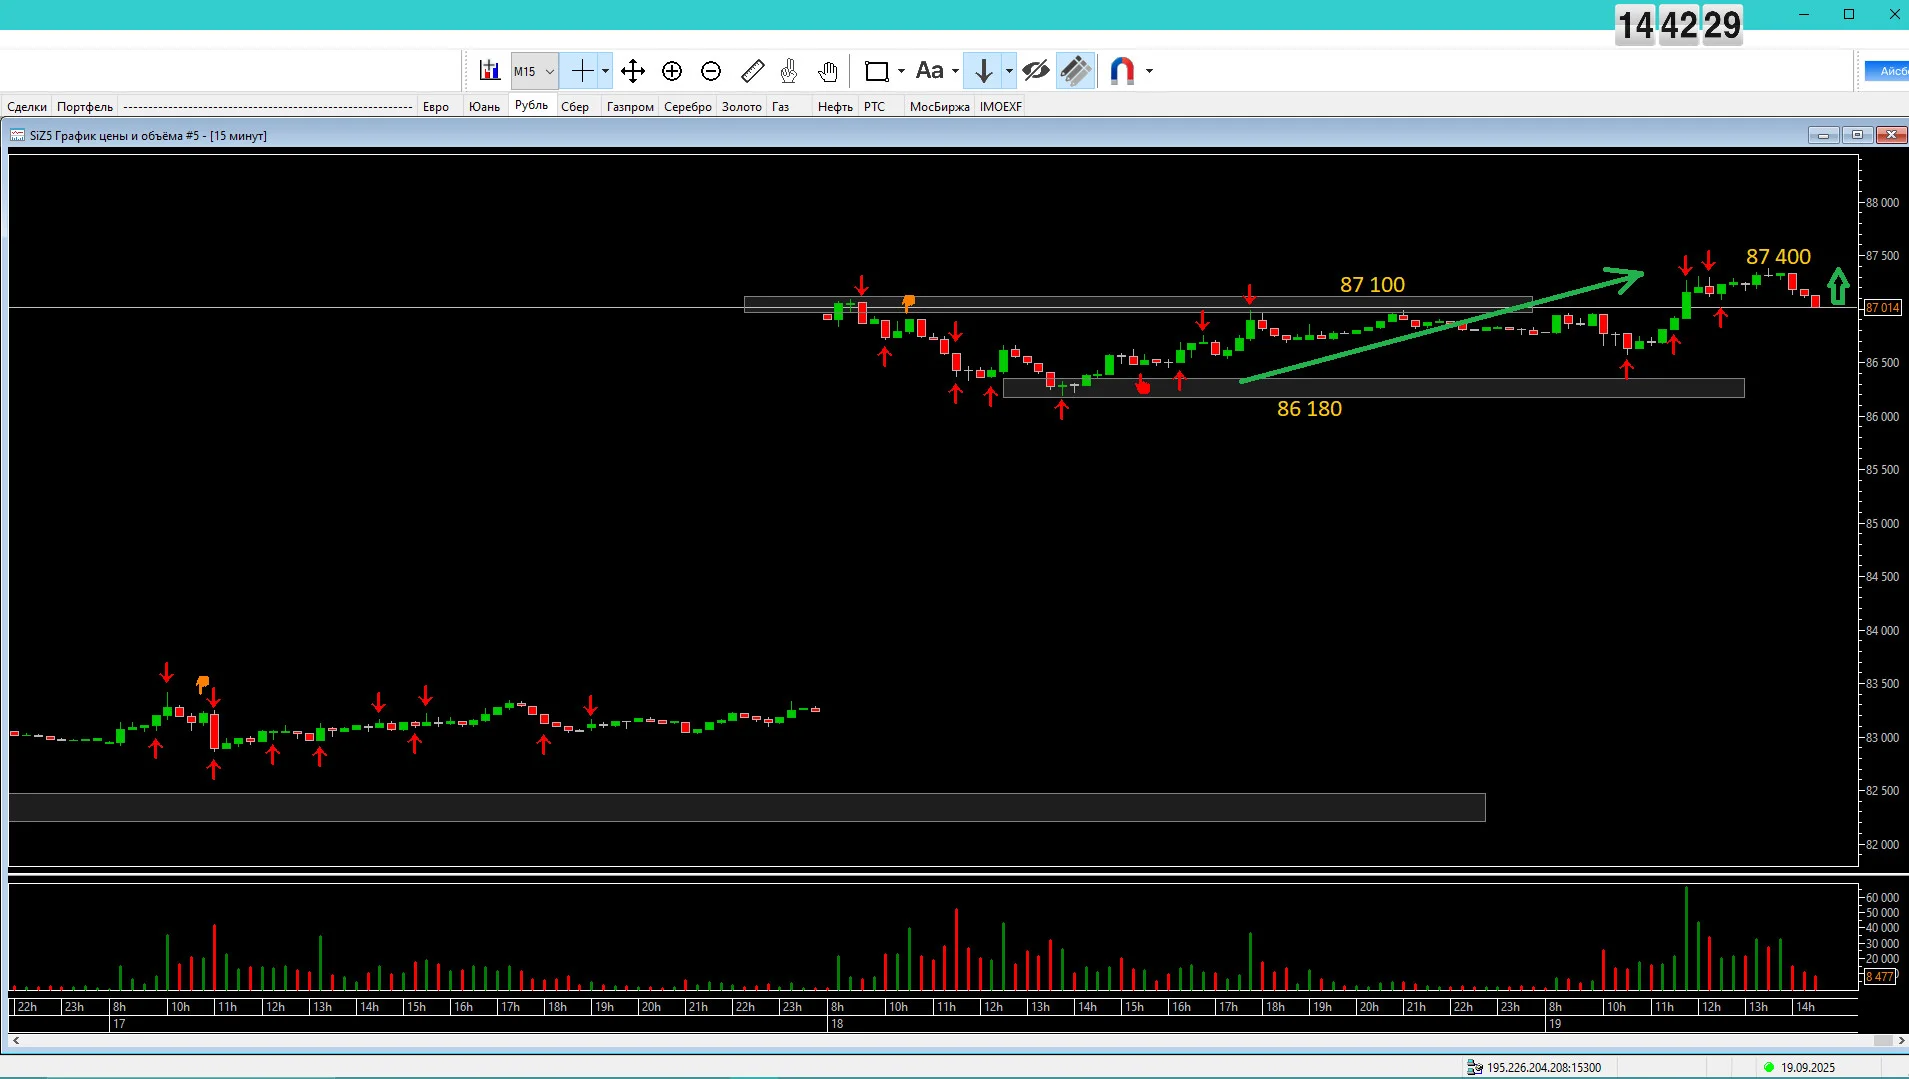Switch to the Золото tab

click(x=742, y=107)
